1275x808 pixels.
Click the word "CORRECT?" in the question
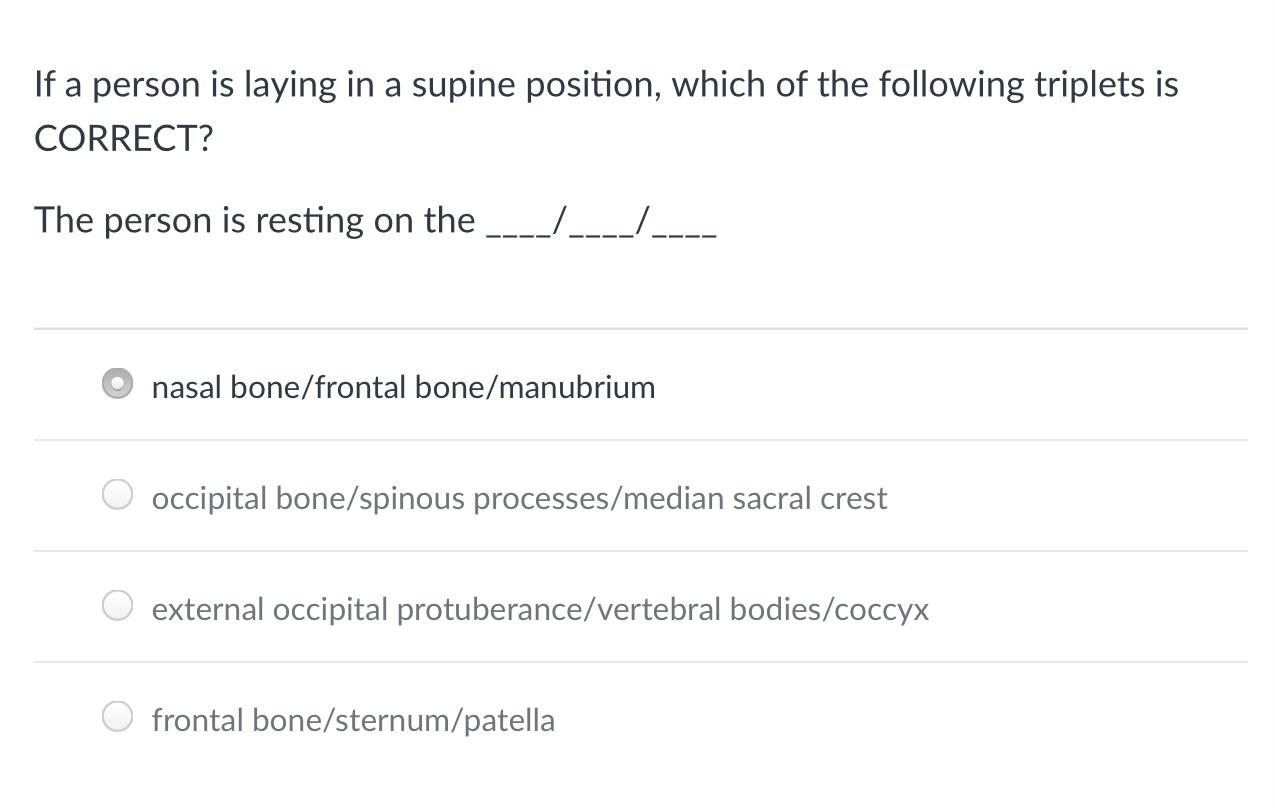[124, 138]
